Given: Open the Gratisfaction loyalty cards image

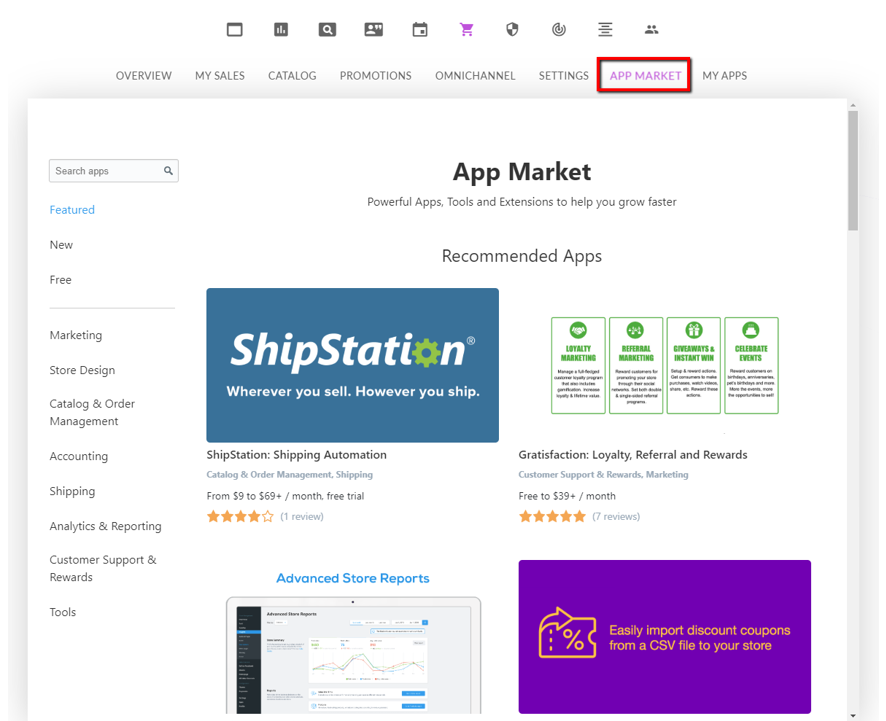Looking at the screenshot, I should pos(664,365).
